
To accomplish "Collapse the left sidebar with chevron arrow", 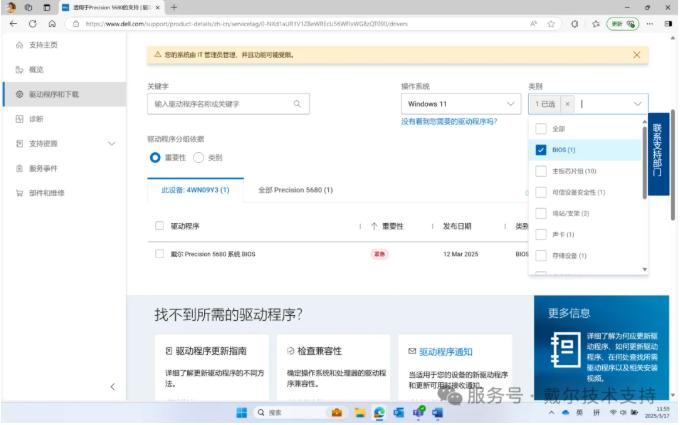I will click(113, 387).
